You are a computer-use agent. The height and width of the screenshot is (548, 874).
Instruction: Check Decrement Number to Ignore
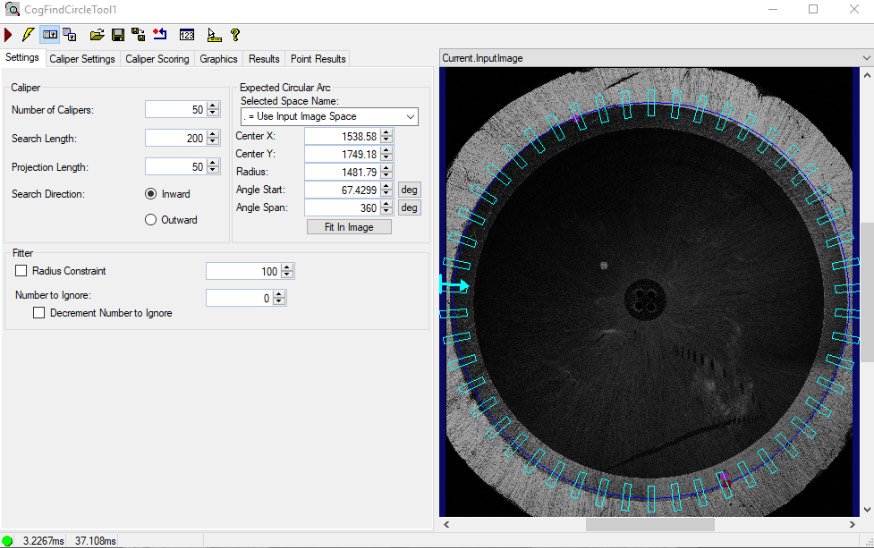pyautogui.click(x=39, y=313)
